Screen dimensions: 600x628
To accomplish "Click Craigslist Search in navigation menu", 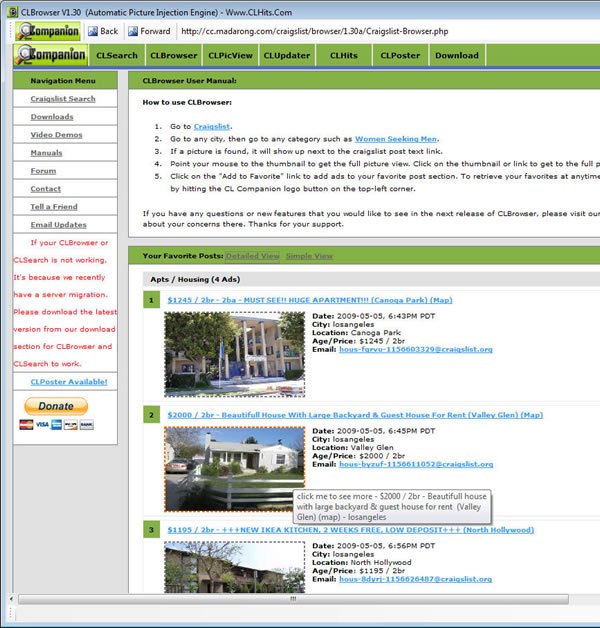I will pos(62,99).
